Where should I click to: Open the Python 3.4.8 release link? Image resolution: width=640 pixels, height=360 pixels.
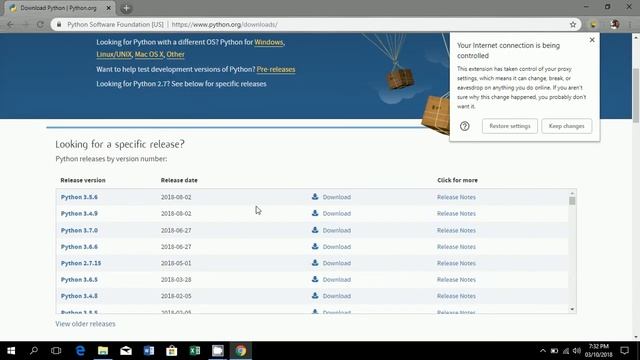point(79,296)
